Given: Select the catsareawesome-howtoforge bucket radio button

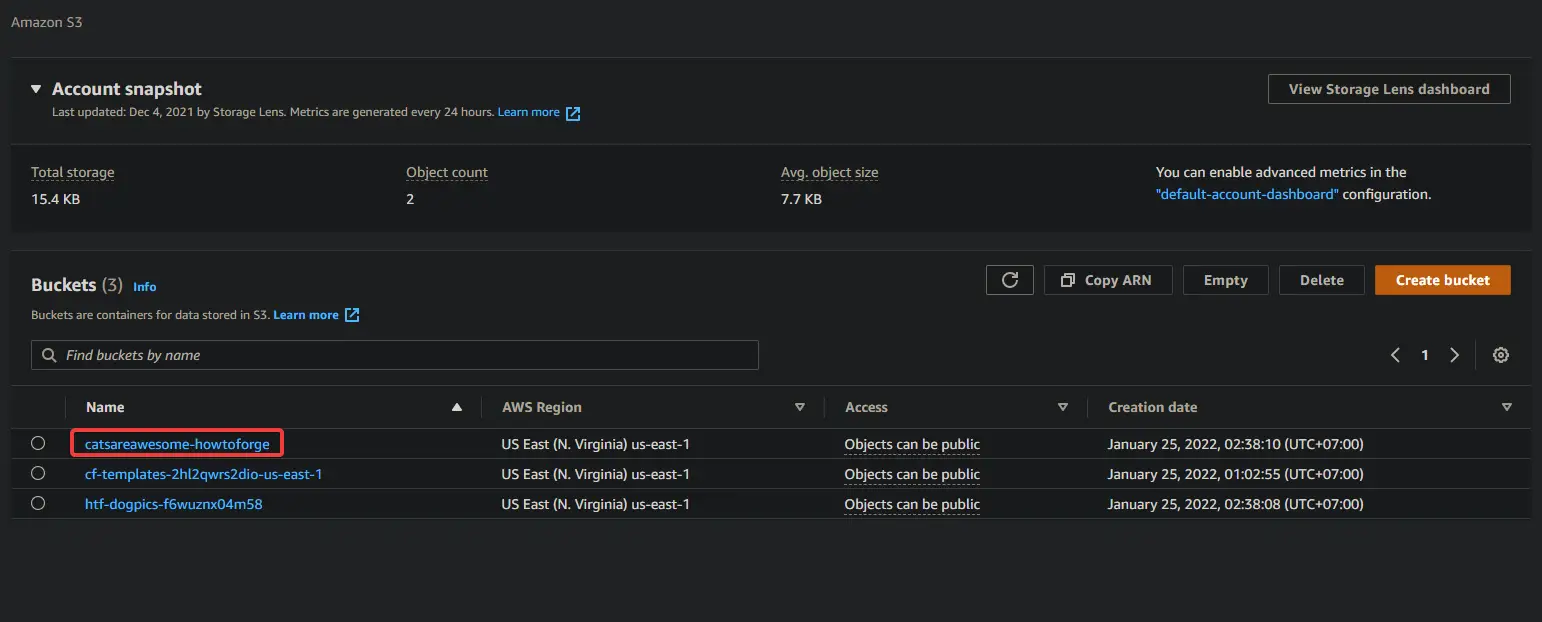Looking at the screenshot, I should (37, 443).
